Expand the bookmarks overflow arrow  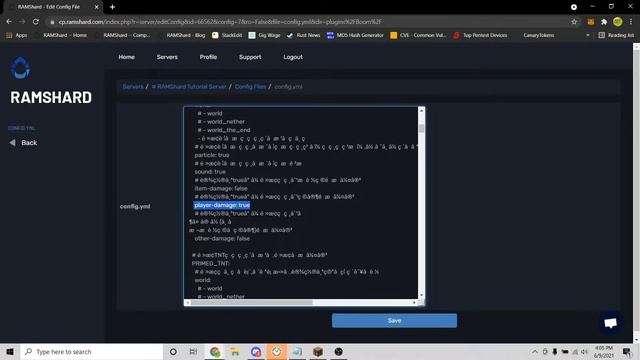588,36
